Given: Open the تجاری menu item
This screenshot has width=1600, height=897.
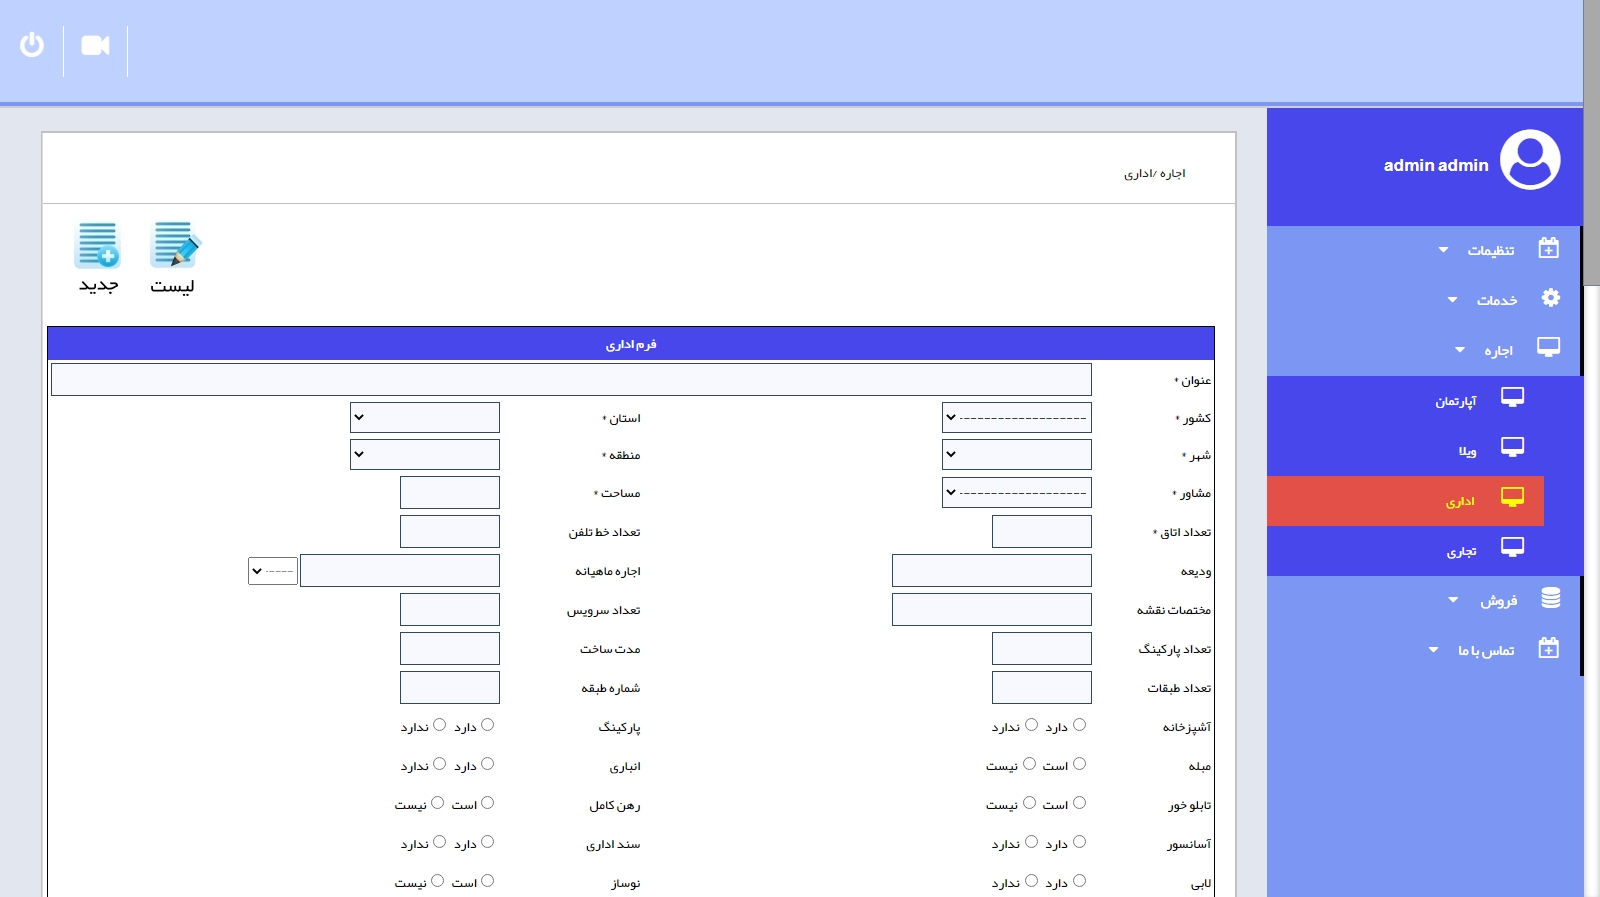Looking at the screenshot, I should (1461, 550).
